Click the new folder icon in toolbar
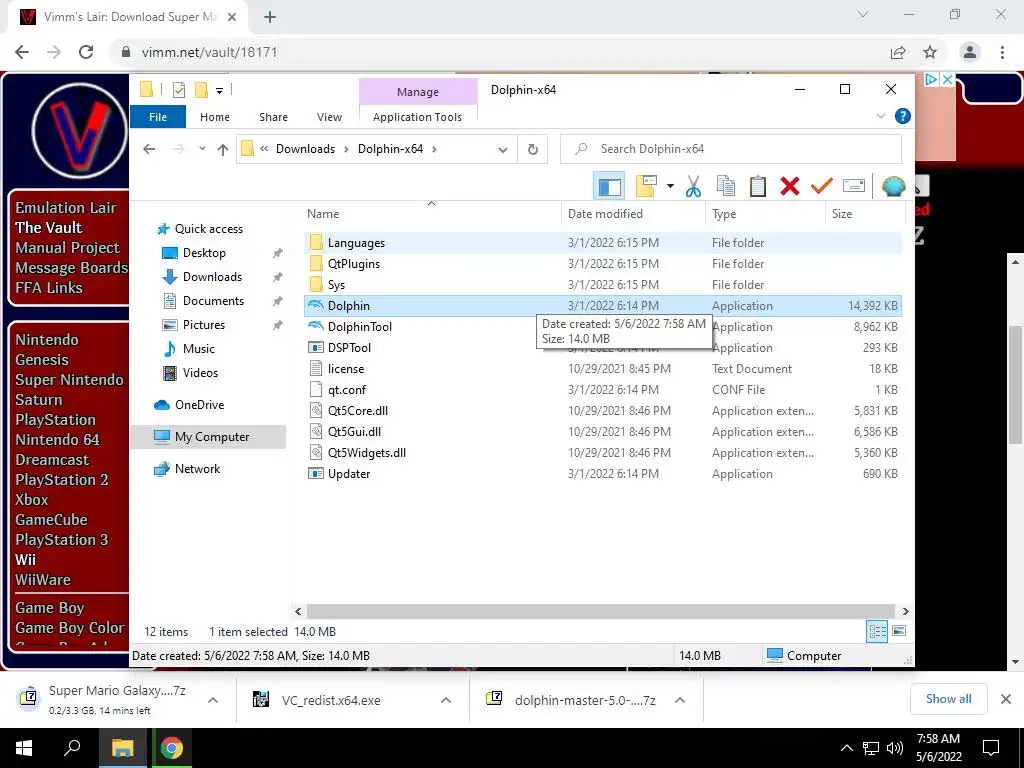1024x768 pixels. point(646,187)
